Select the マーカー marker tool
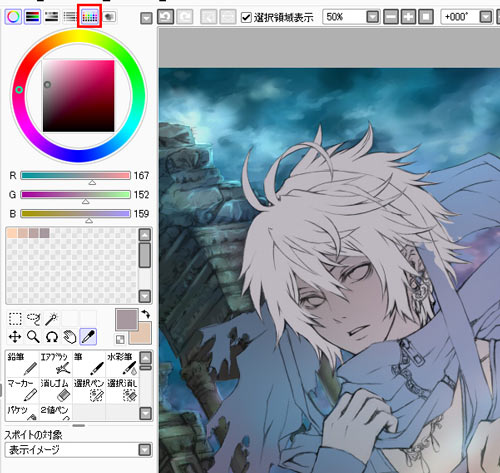This screenshot has height=473, width=500. [23, 390]
